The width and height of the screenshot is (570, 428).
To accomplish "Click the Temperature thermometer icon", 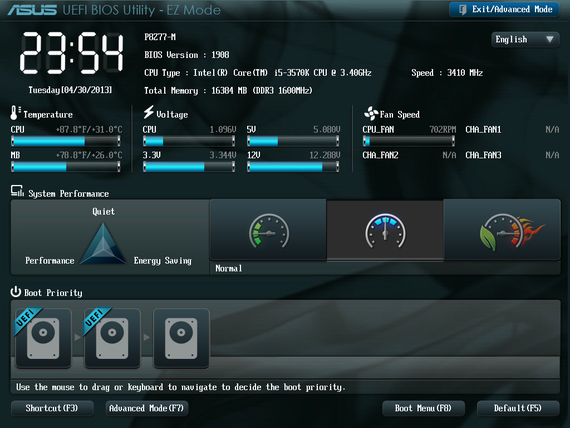I will tap(15, 113).
